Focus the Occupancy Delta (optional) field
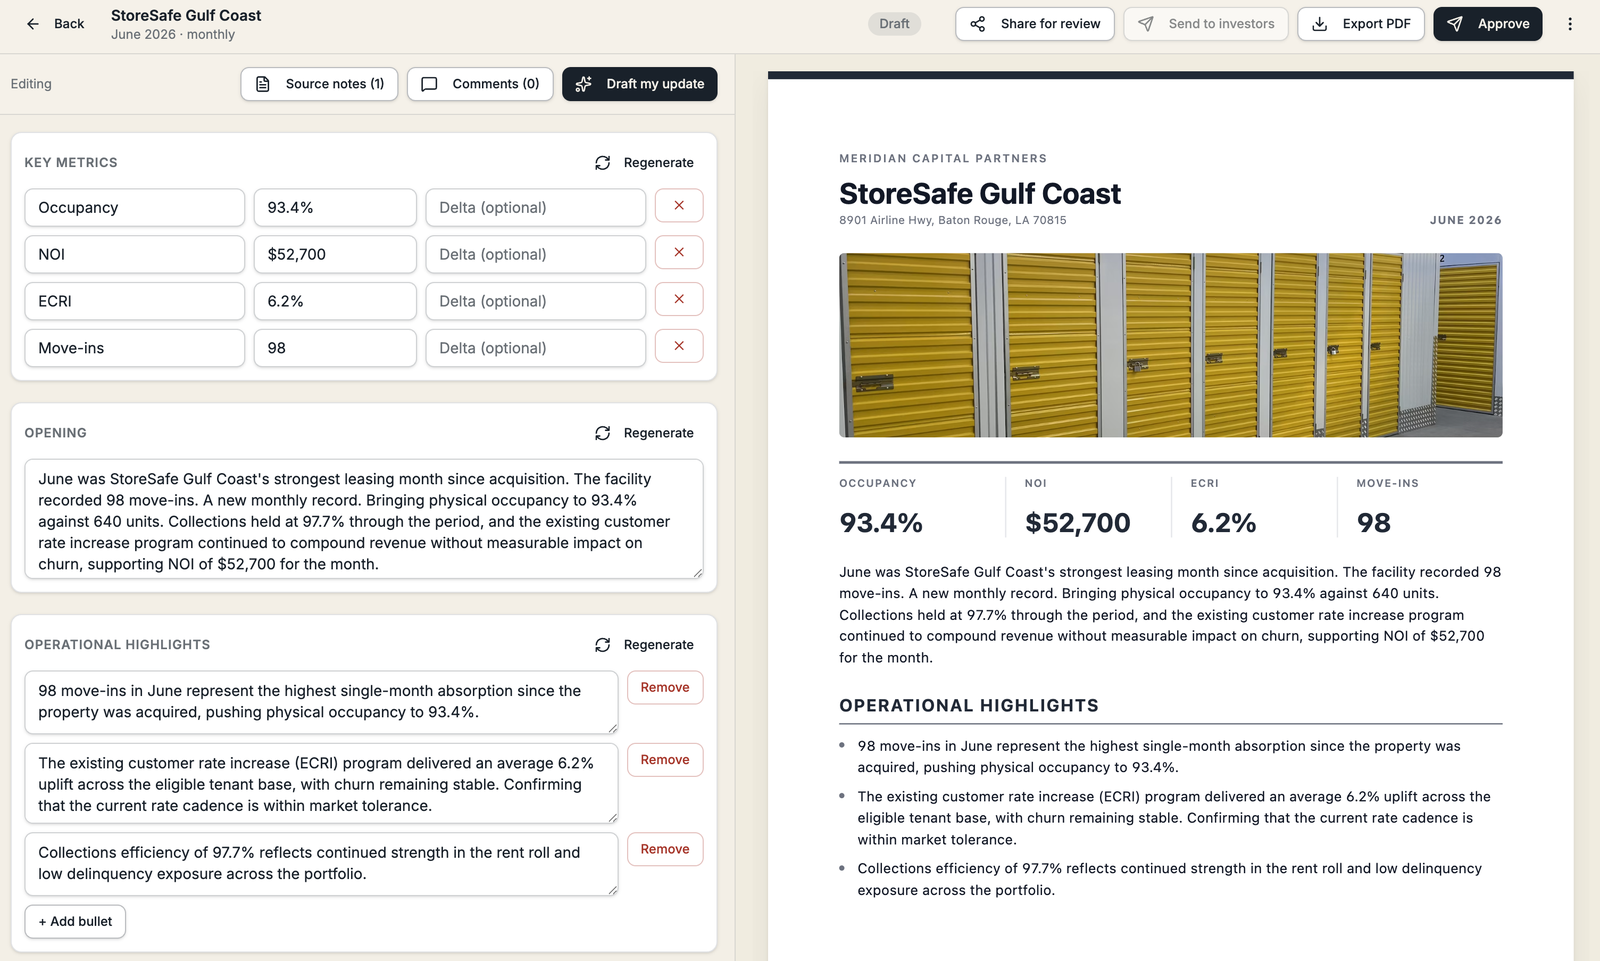The height and width of the screenshot is (961, 1600). pyautogui.click(x=536, y=208)
